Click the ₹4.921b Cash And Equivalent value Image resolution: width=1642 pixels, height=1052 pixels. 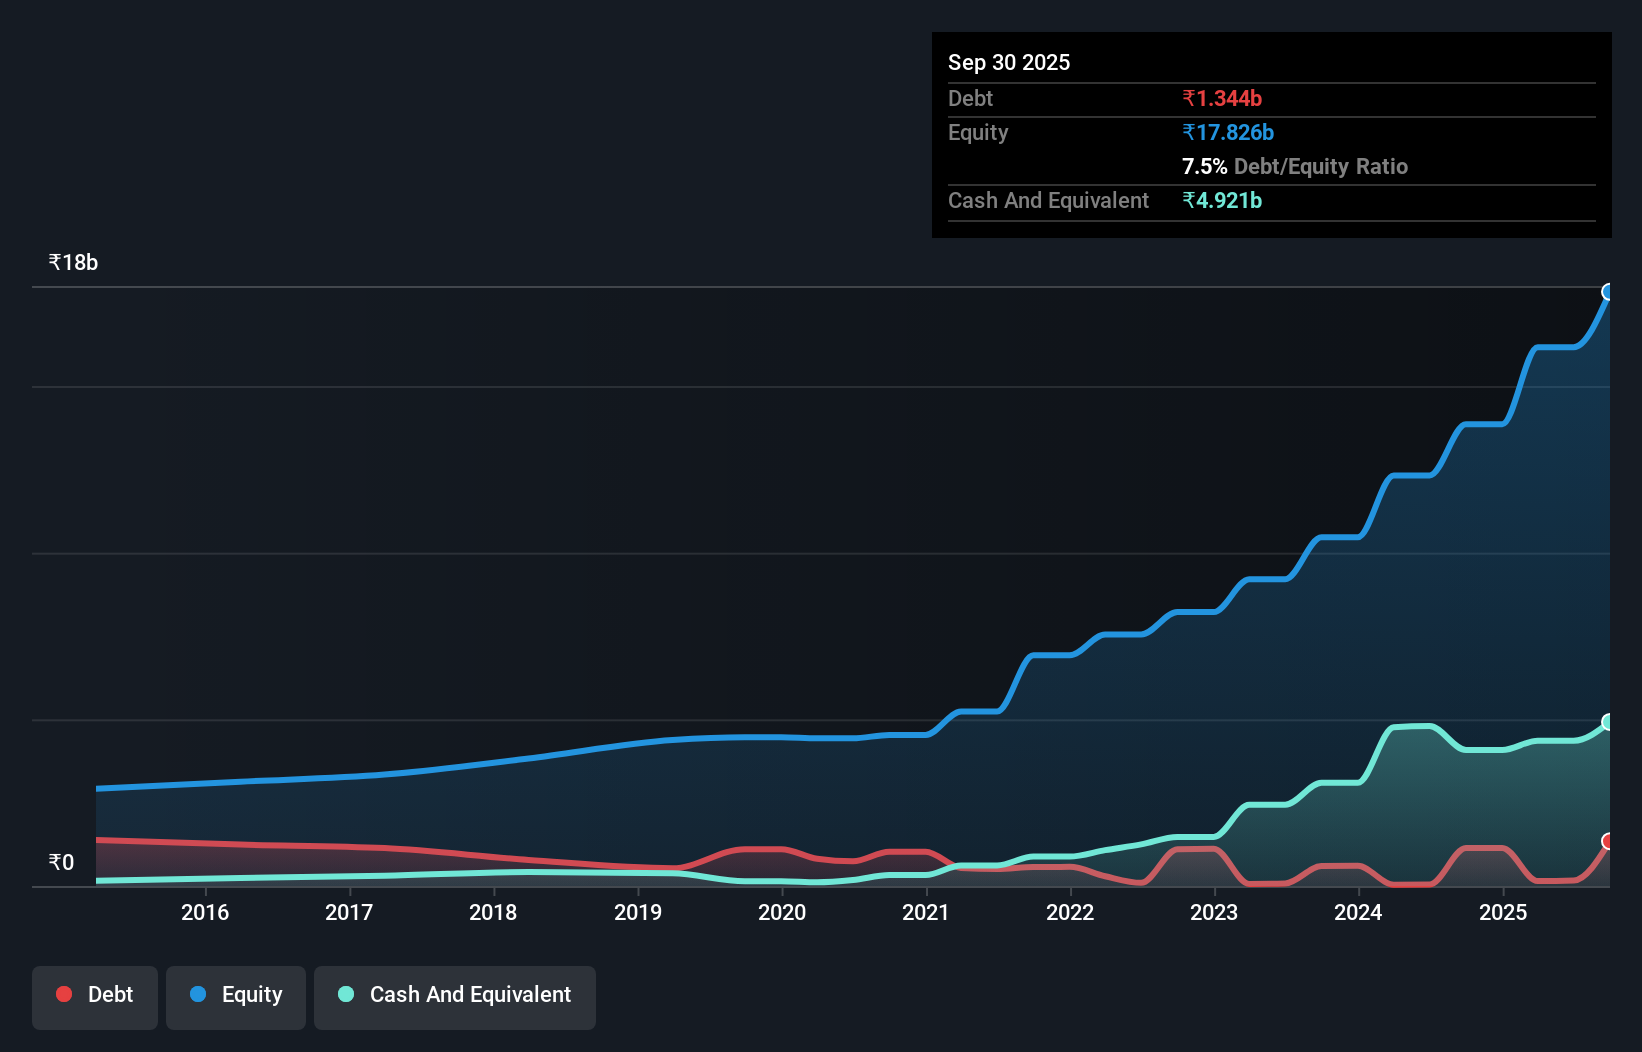[x=1222, y=200]
